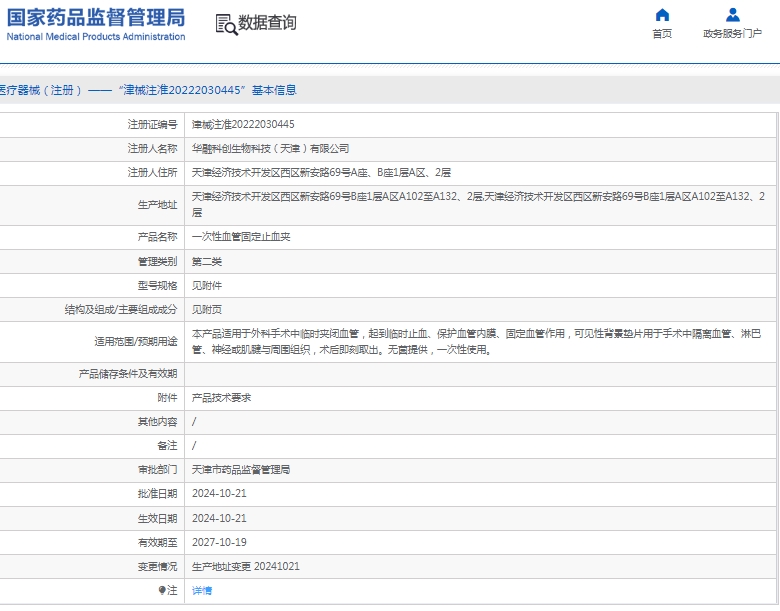Click the 适用范围/预期用途 label
This screenshot has height=611, width=780.
point(136,342)
